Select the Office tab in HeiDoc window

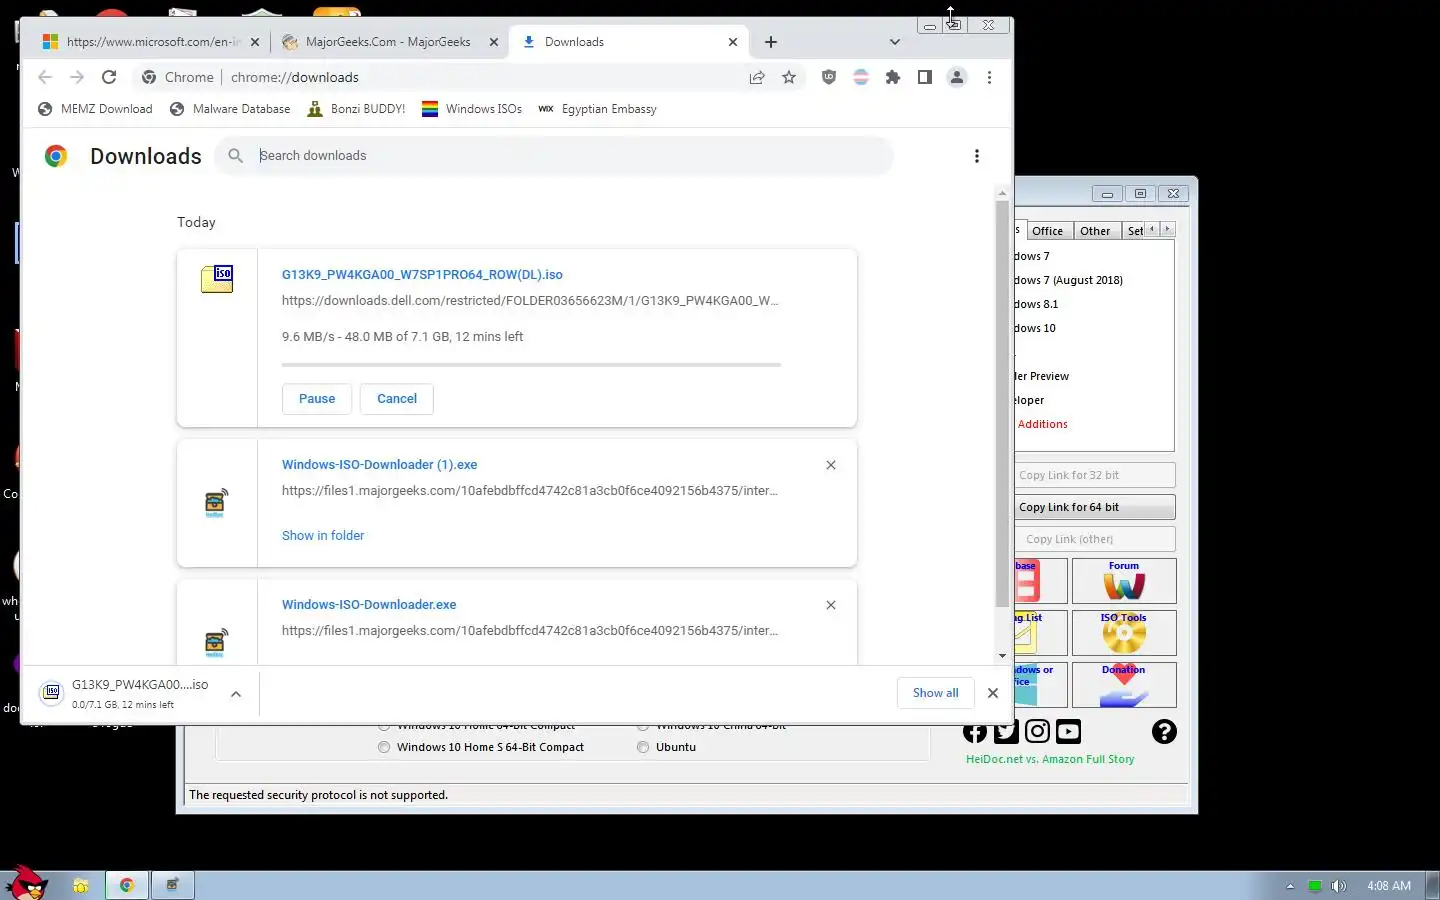click(1047, 231)
